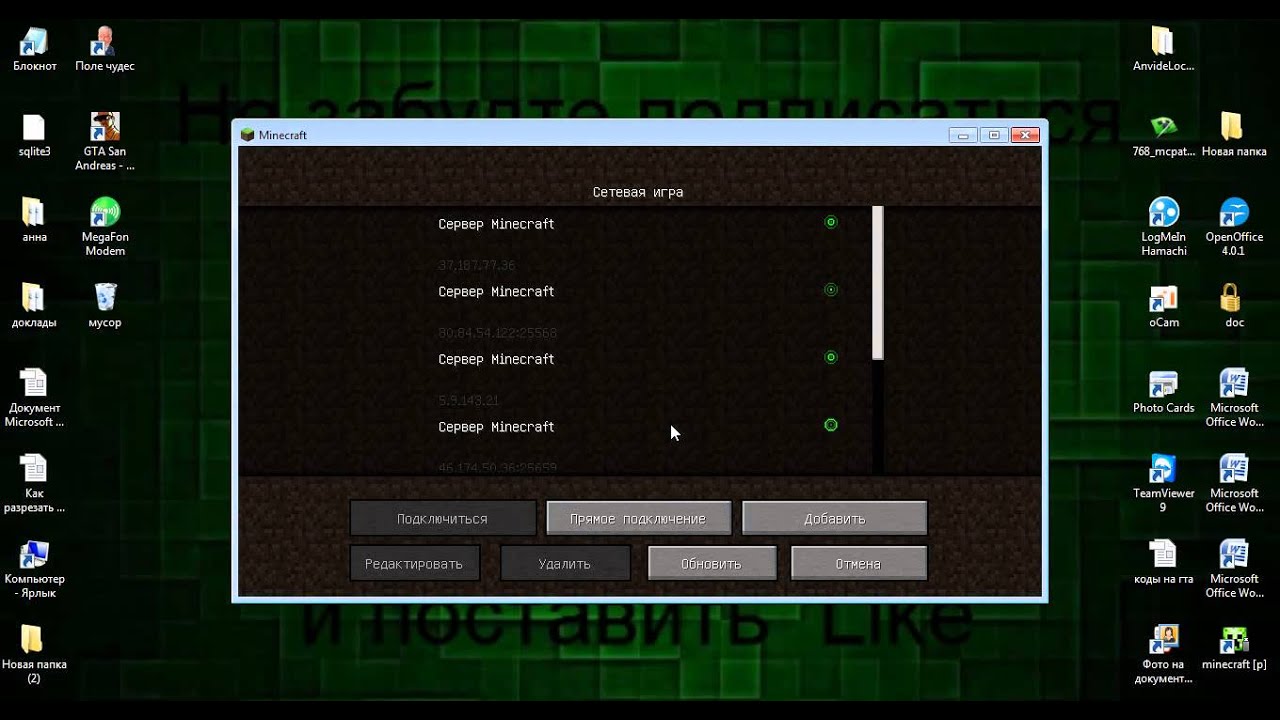Click the Редактировать button
Viewport: 1280px width, 720px height.
click(x=414, y=563)
